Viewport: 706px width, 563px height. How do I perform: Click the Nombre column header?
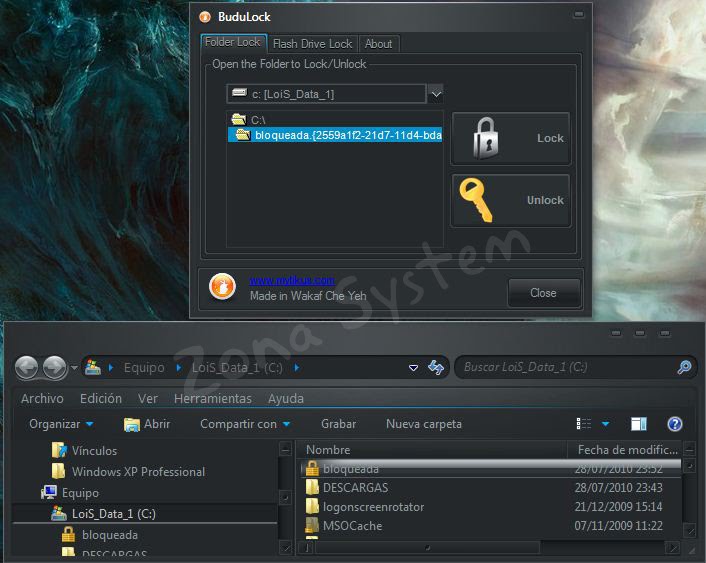431,449
